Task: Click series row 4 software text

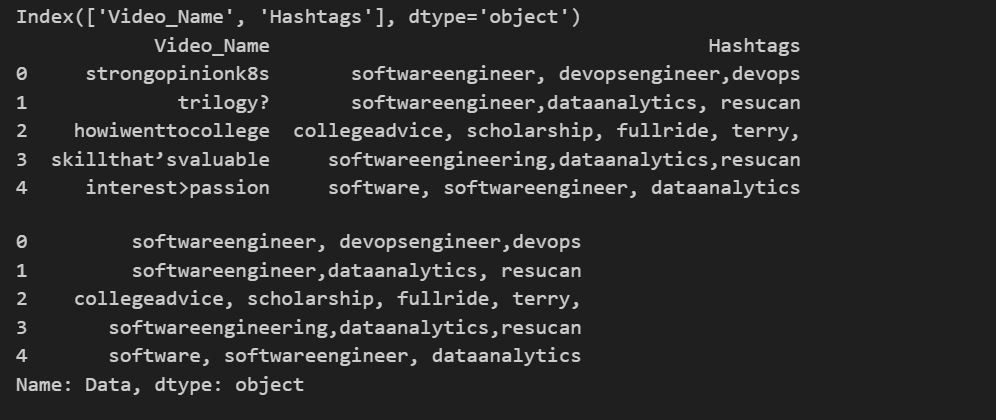Action: coord(154,356)
